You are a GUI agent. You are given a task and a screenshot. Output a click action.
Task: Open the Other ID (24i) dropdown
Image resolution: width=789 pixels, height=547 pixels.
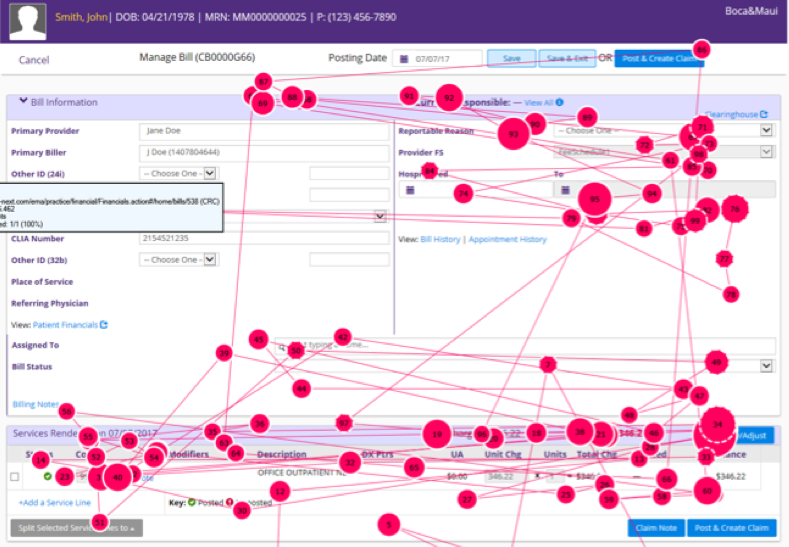178,174
